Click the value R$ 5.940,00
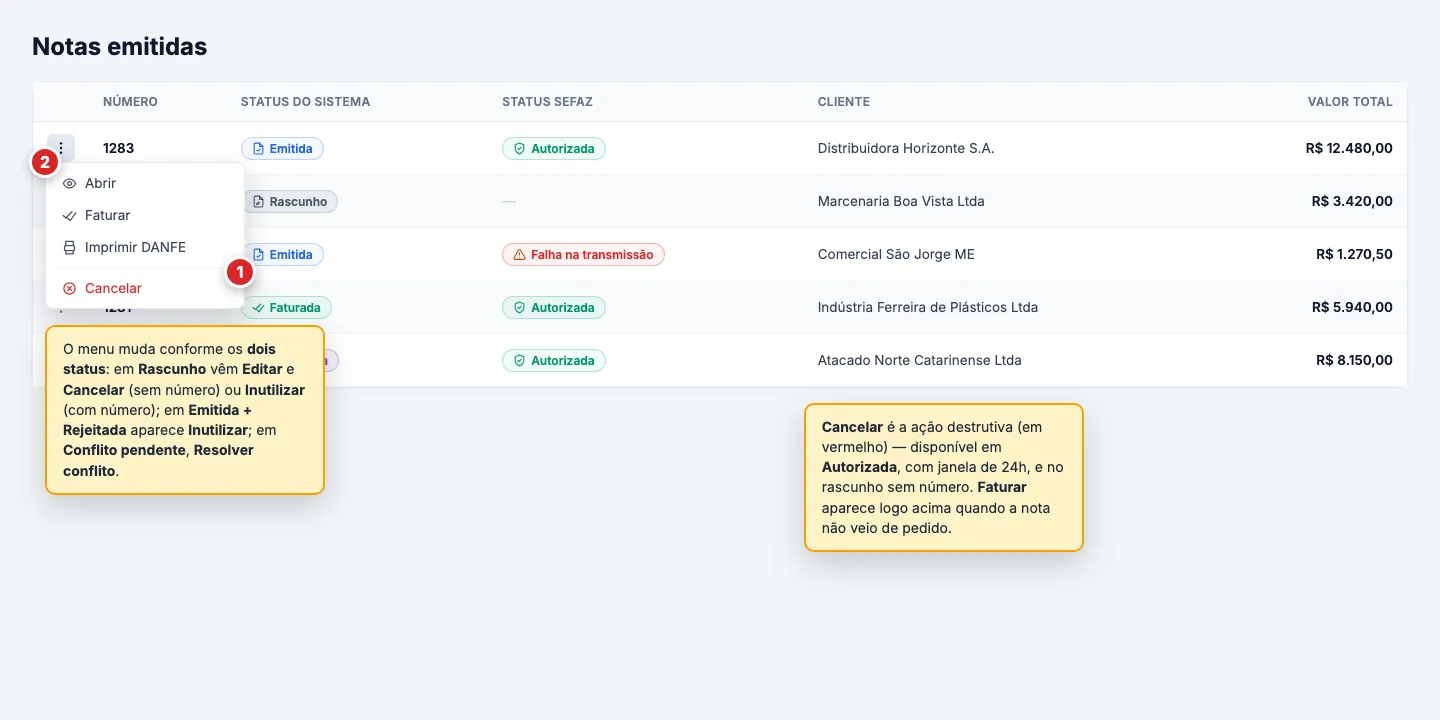 [1352, 307]
